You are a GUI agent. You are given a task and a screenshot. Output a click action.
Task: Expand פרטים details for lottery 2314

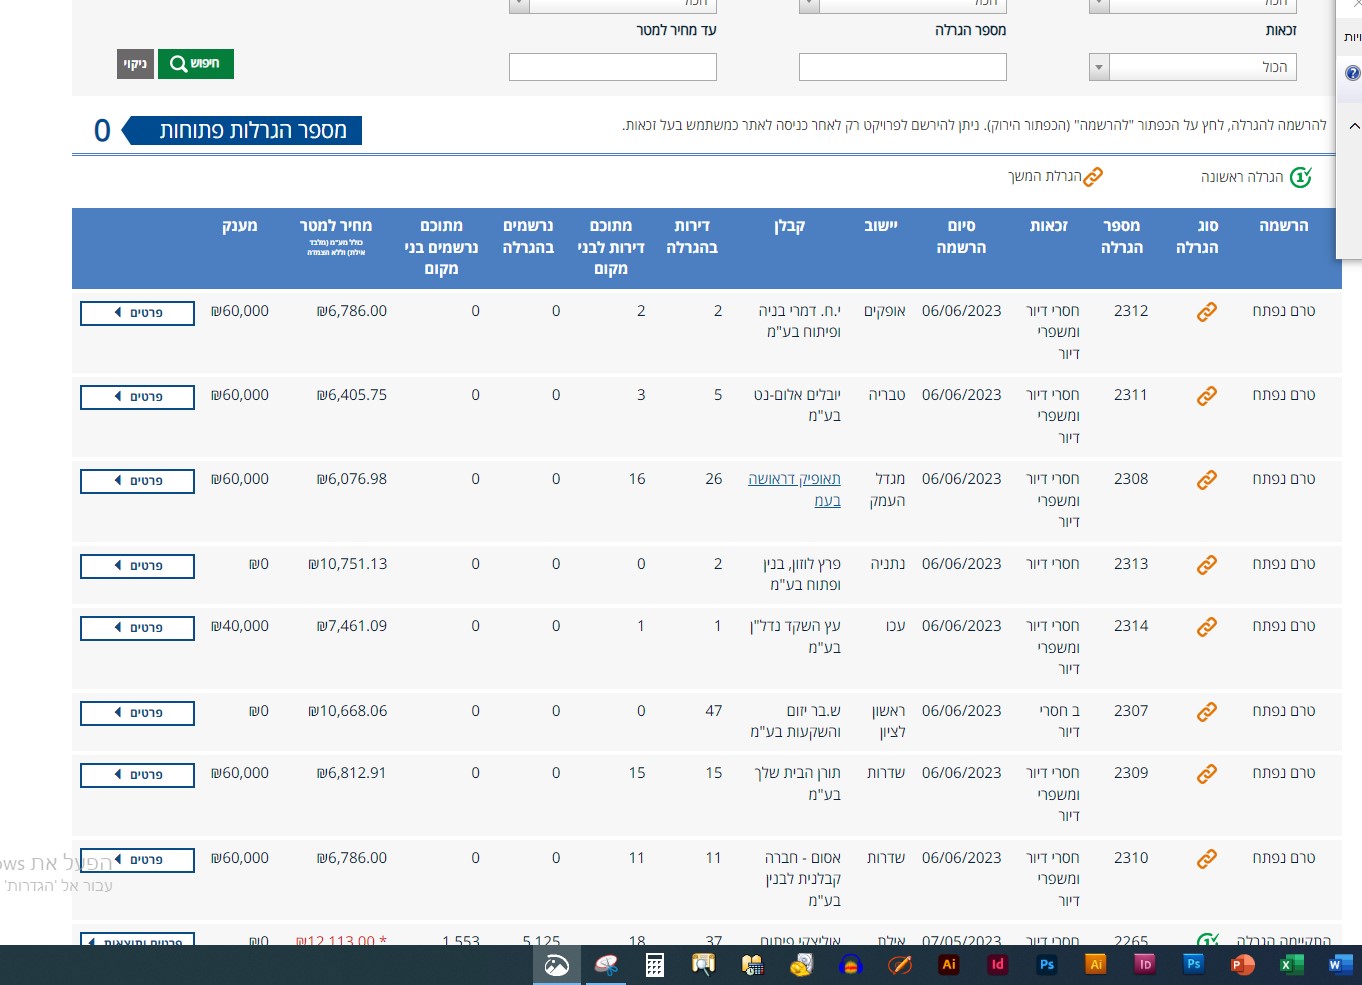pyautogui.click(x=137, y=628)
